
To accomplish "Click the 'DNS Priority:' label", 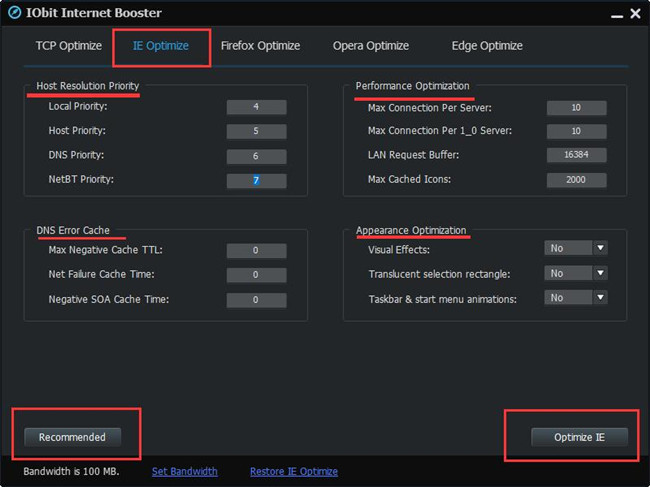I will (x=76, y=155).
